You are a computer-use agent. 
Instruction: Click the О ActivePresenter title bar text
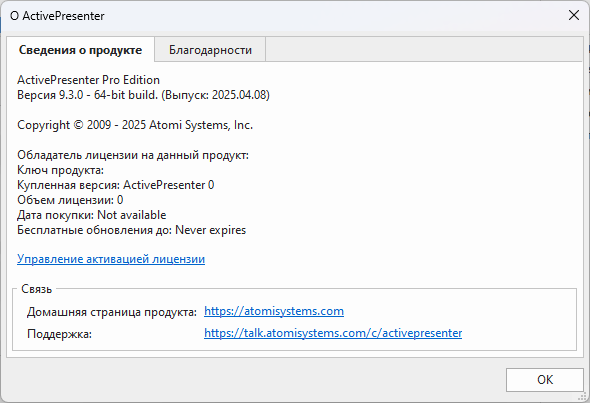coord(57,16)
